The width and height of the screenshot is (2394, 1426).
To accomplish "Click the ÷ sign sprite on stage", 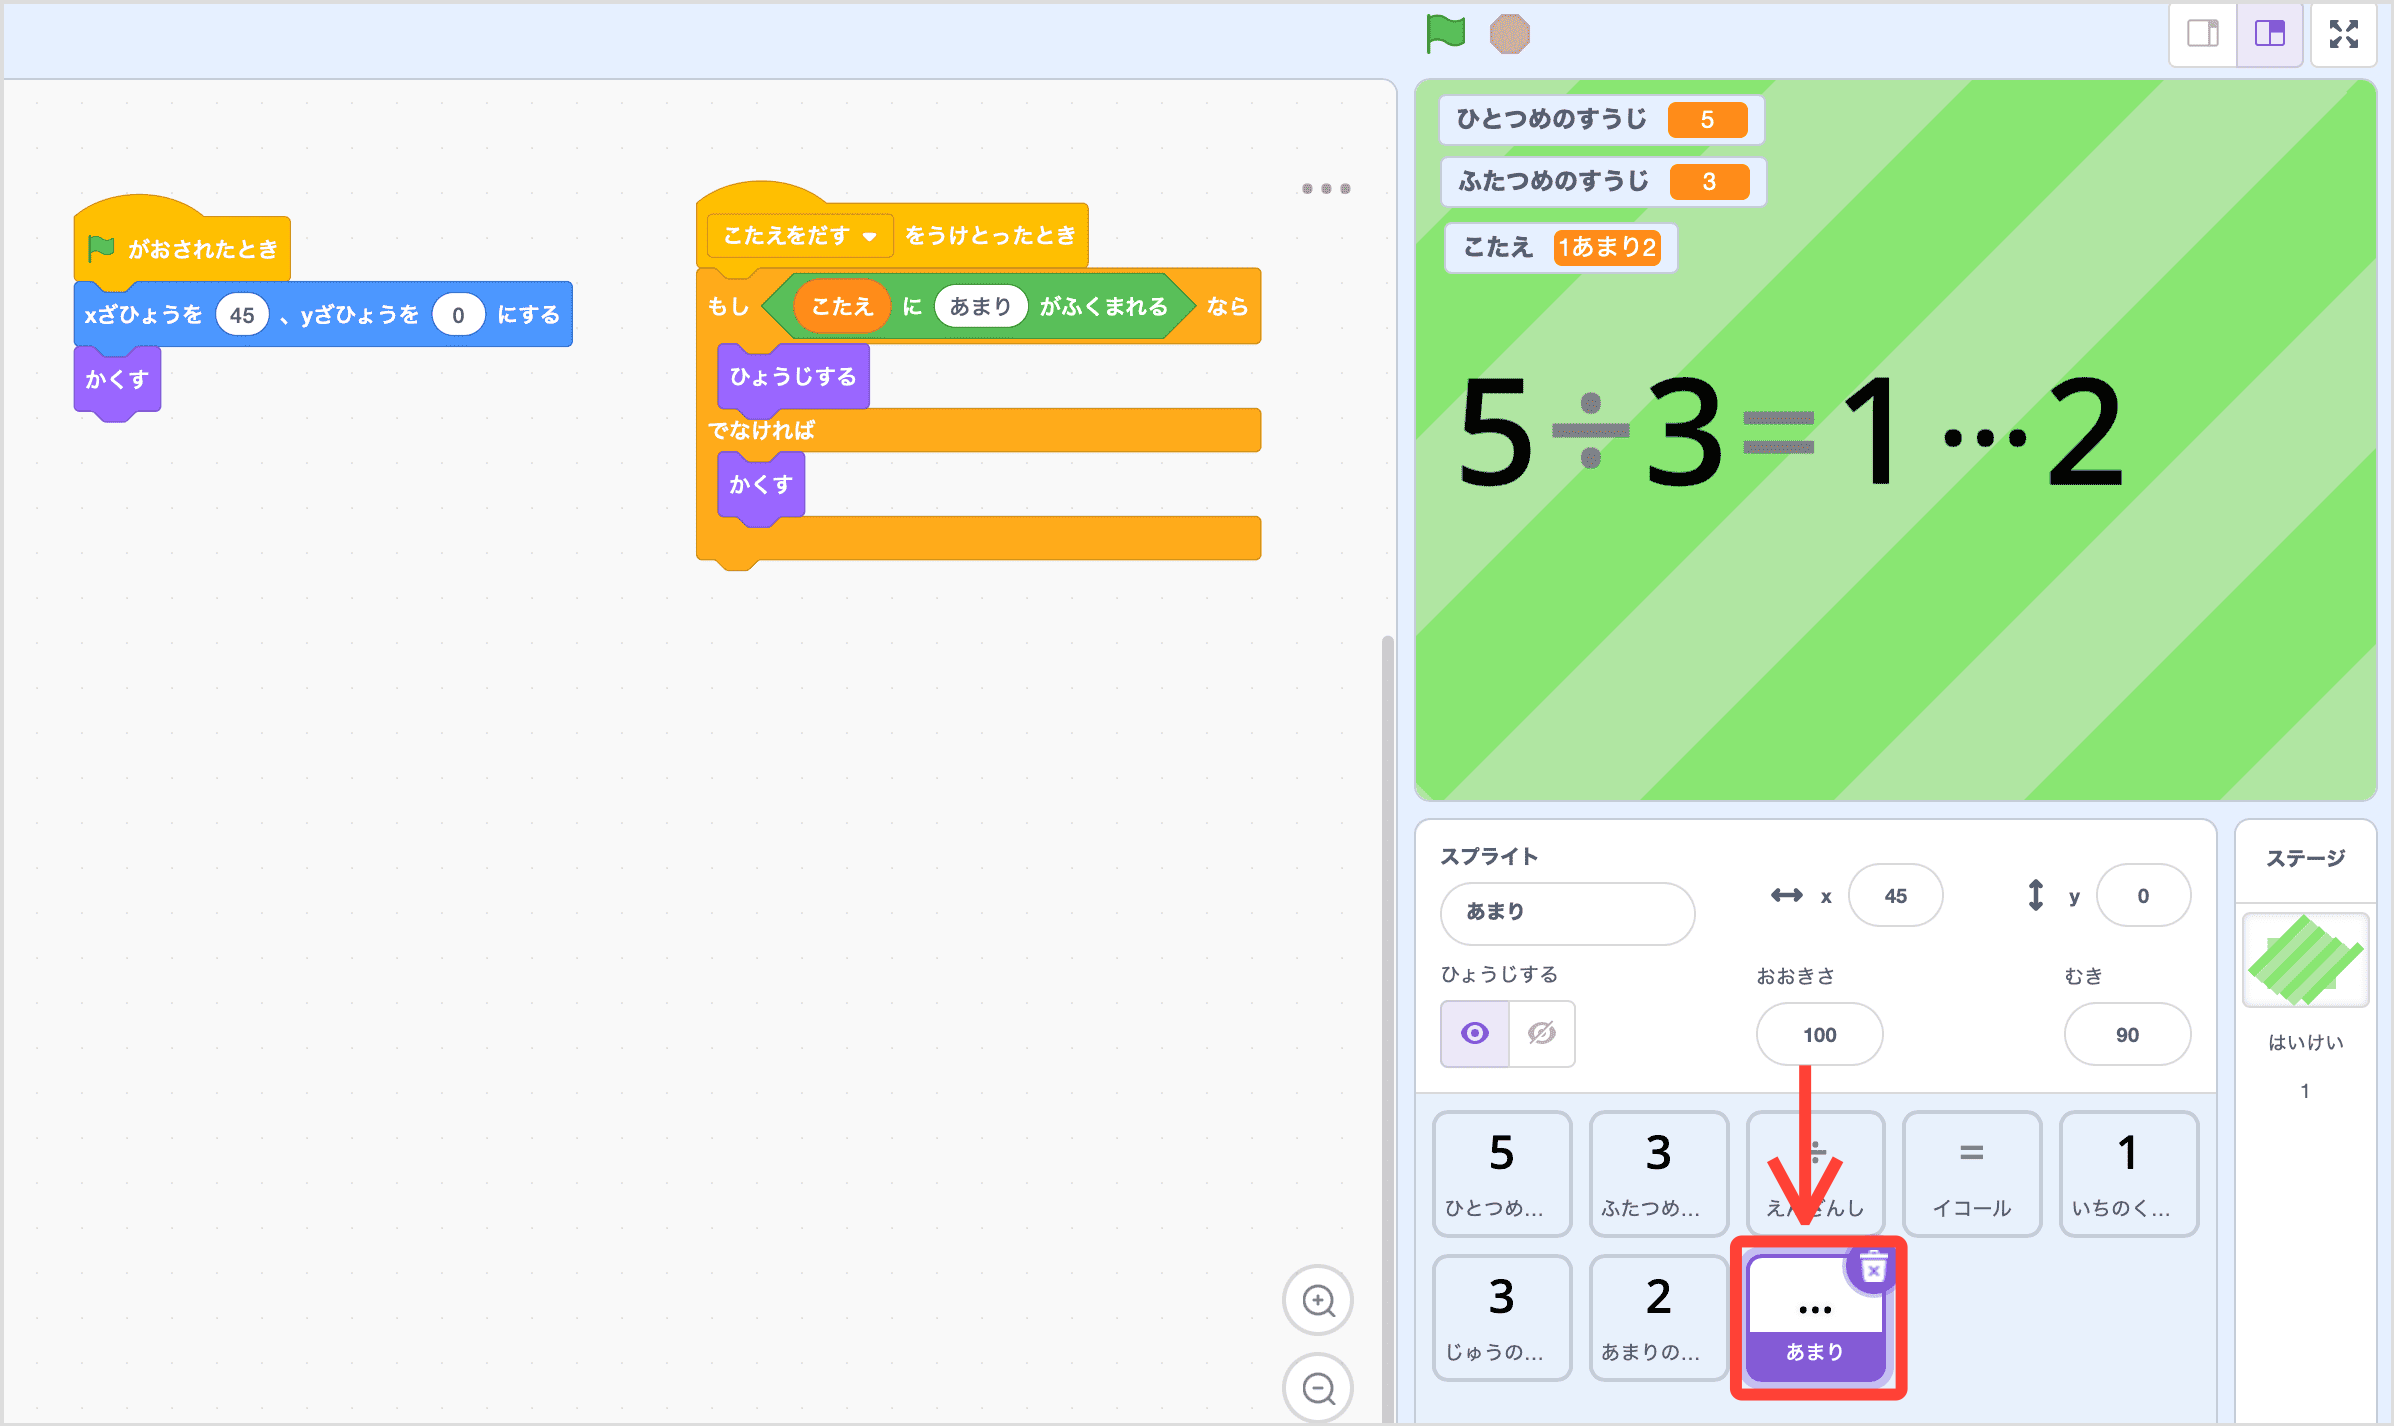I will point(1591,431).
